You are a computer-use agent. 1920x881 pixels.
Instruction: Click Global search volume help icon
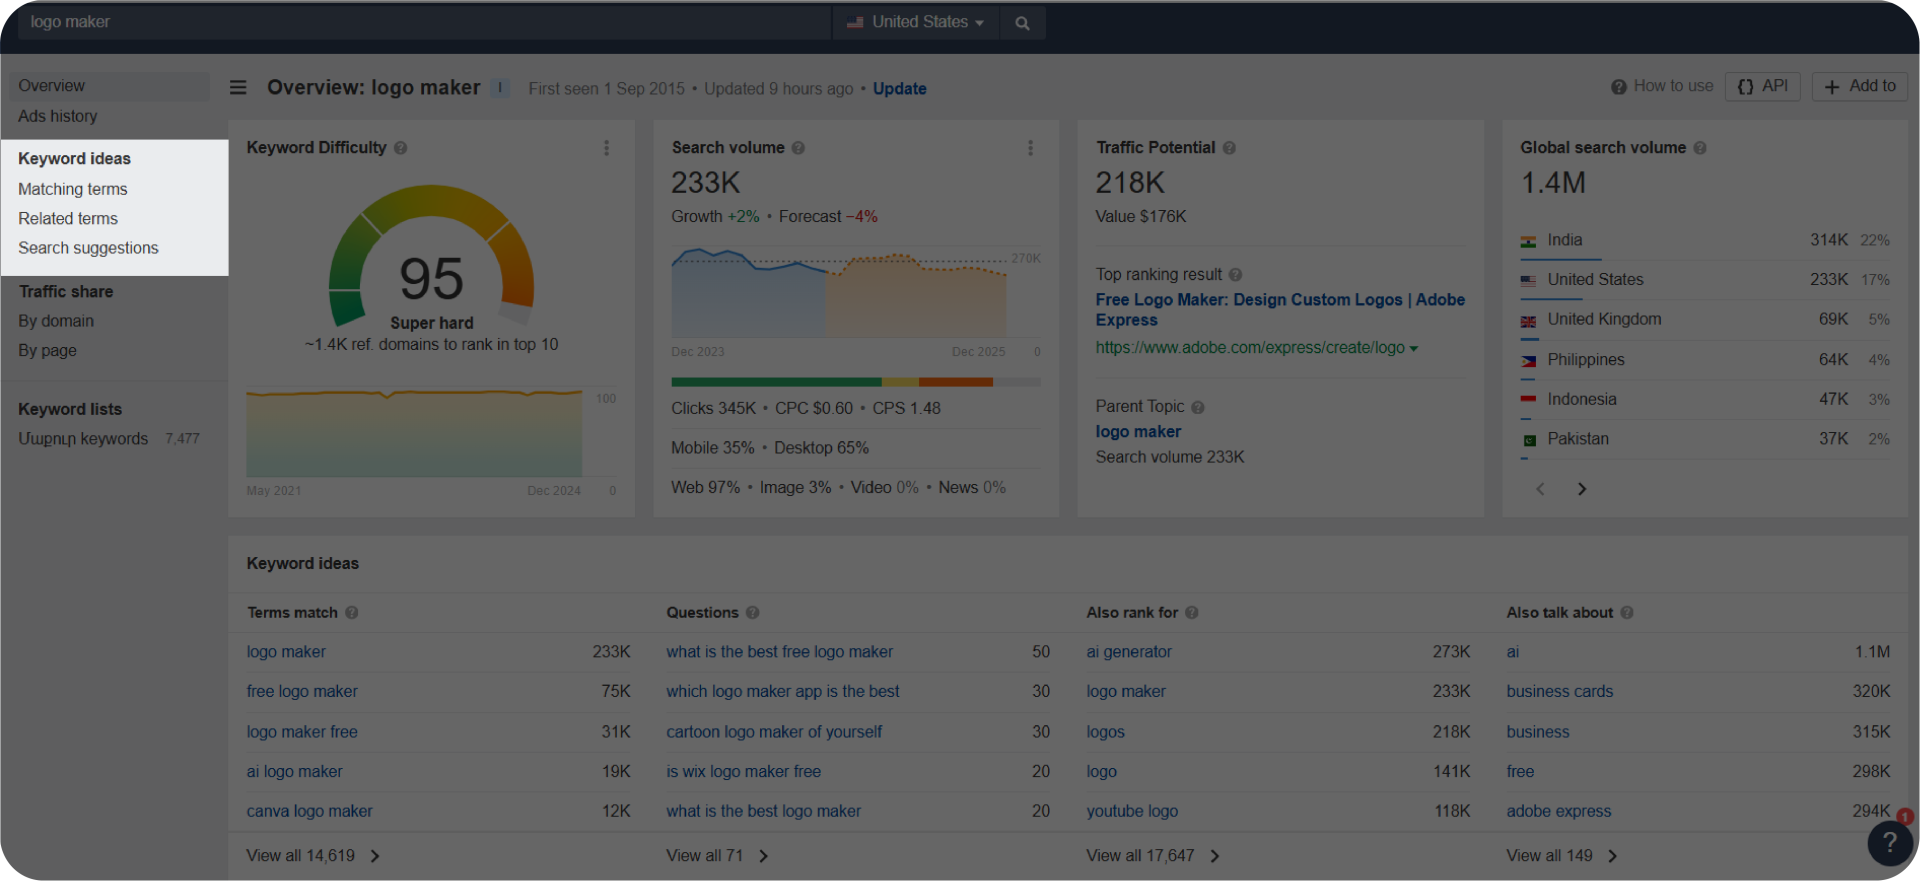[1700, 148]
